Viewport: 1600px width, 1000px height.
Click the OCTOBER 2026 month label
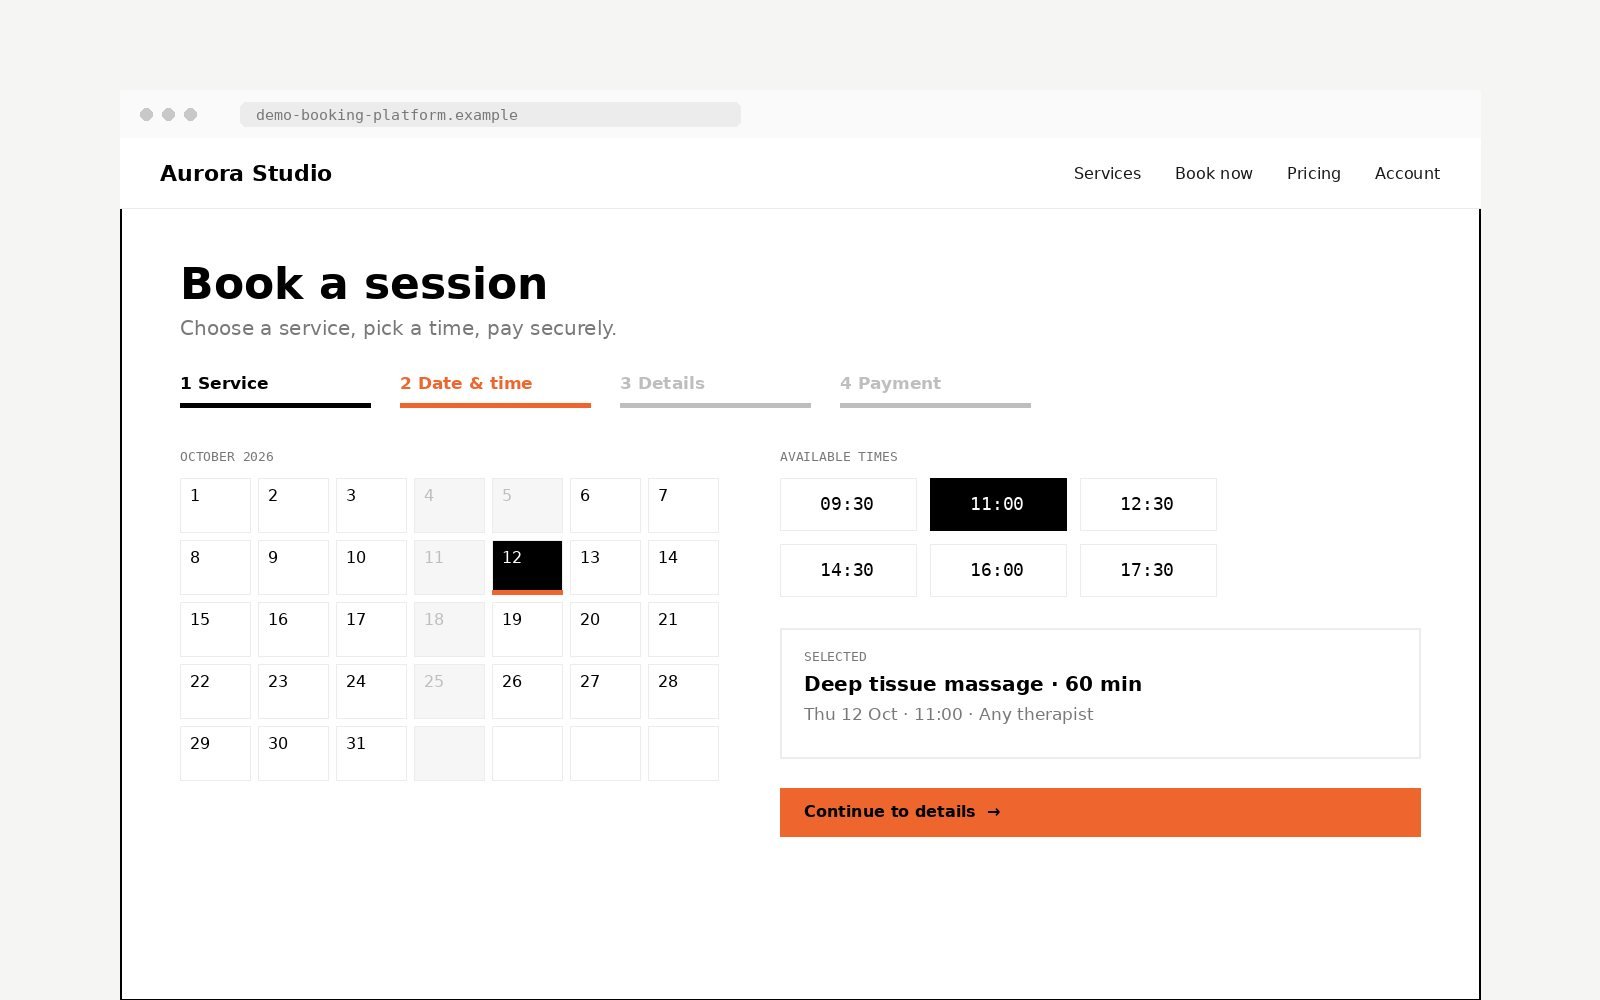[x=227, y=457]
